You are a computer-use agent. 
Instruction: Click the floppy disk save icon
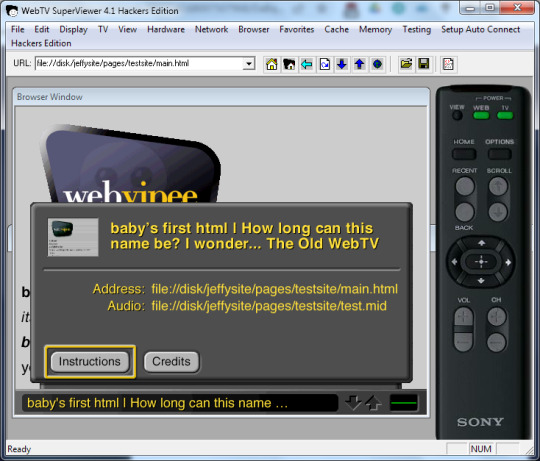point(424,64)
